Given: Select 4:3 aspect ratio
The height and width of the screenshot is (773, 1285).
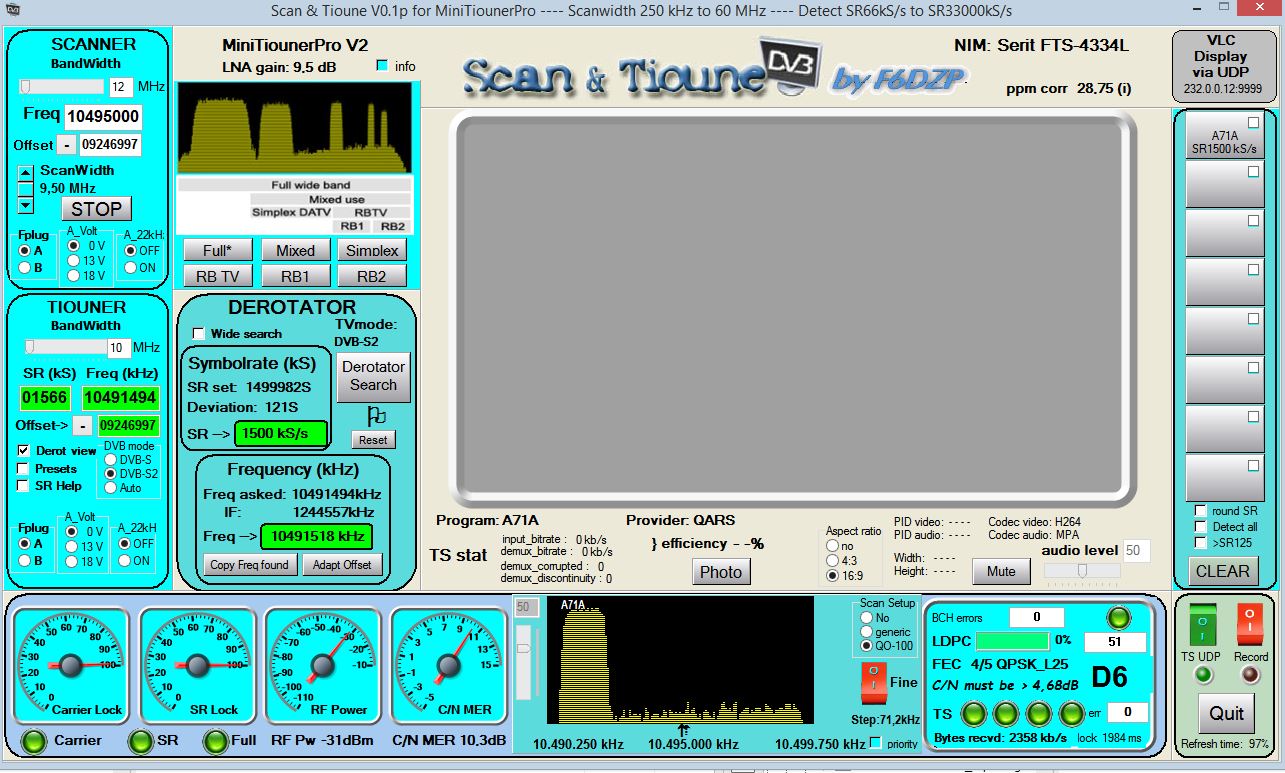Looking at the screenshot, I should pyautogui.click(x=833, y=561).
